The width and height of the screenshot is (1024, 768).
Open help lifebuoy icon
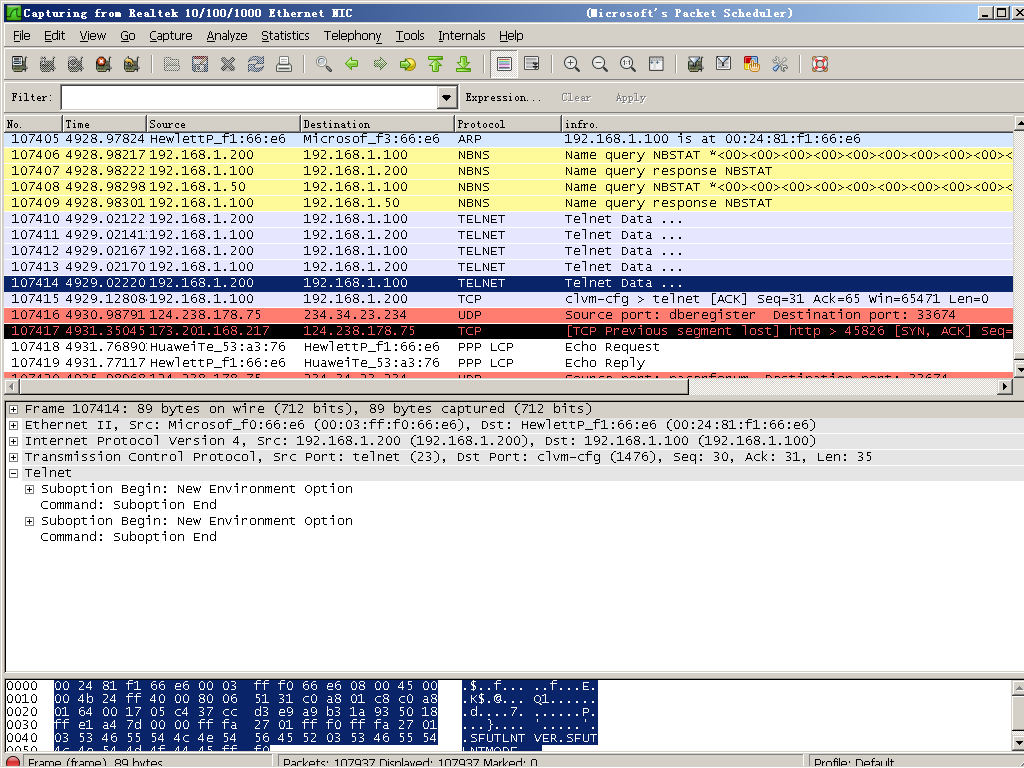coord(820,64)
